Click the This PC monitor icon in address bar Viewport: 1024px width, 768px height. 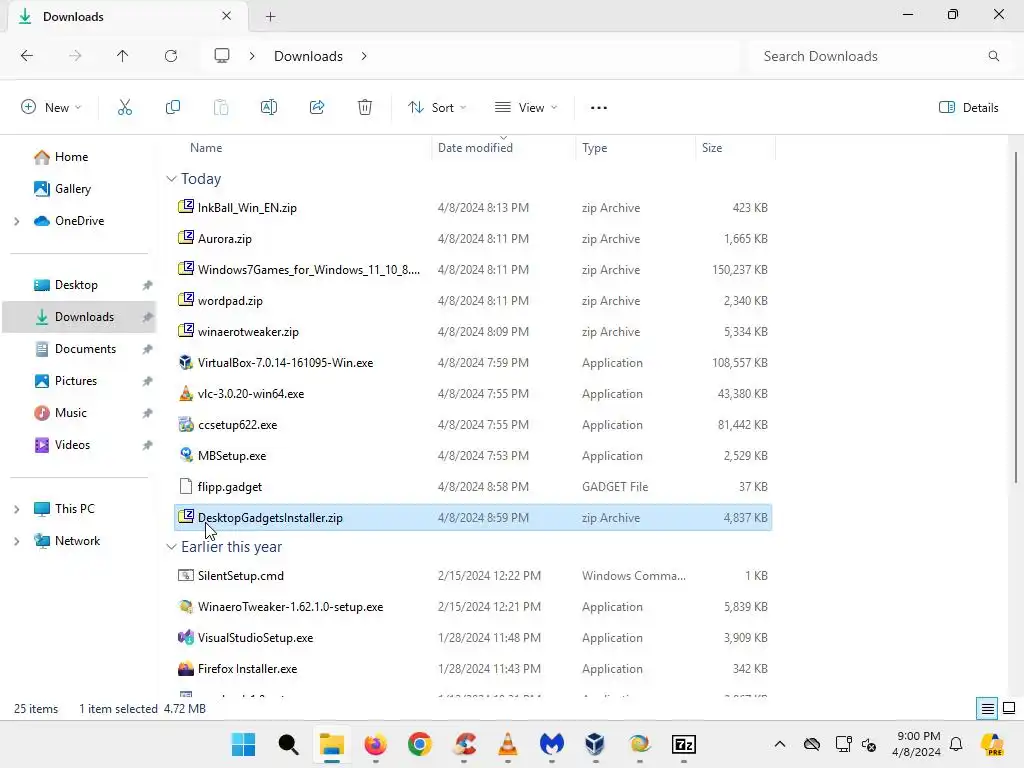tap(222, 56)
